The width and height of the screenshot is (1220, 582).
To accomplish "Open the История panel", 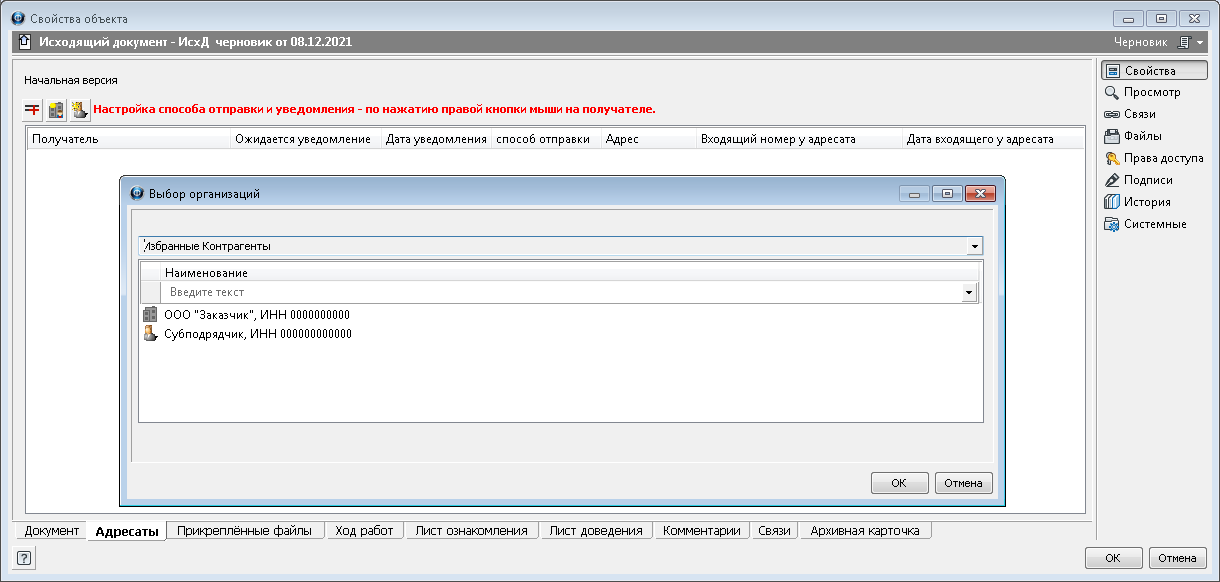I will tap(1146, 202).
